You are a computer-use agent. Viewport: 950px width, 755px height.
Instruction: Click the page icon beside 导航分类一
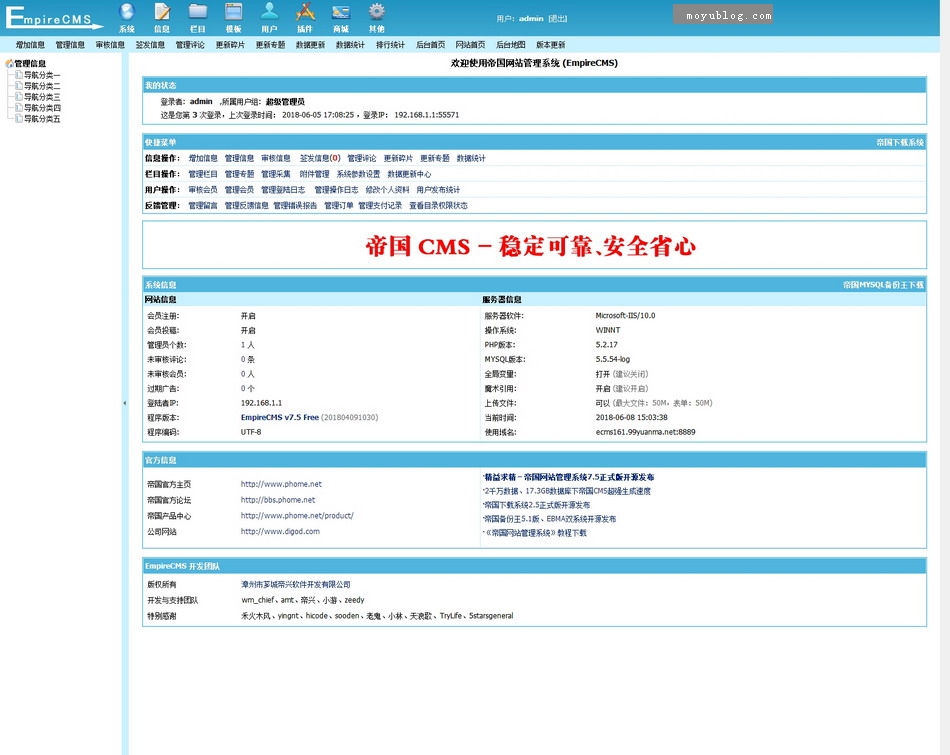click(19, 75)
